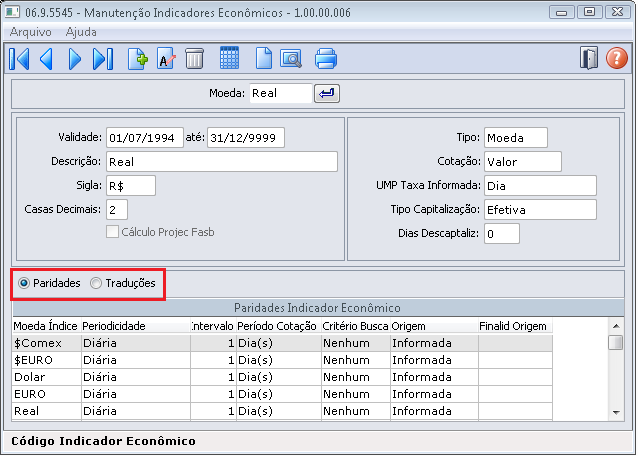Select the Paridades radio button
638x456 pixels.
pos(24,283)
